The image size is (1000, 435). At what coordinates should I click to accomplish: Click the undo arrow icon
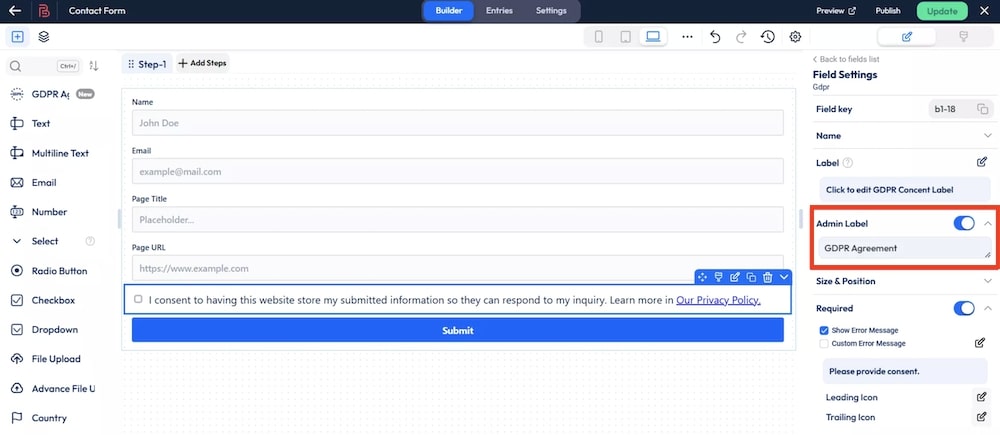[x=715, y=37]
